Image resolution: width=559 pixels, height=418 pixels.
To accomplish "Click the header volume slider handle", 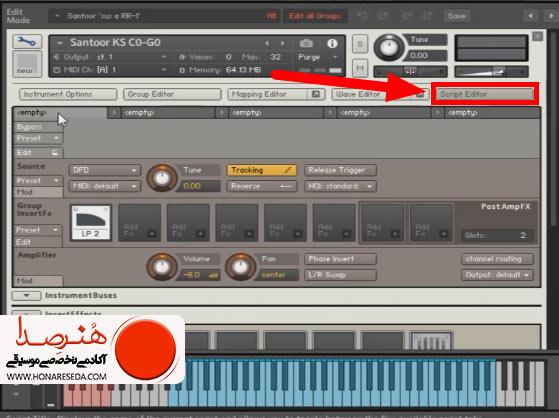I will point(498,72).
